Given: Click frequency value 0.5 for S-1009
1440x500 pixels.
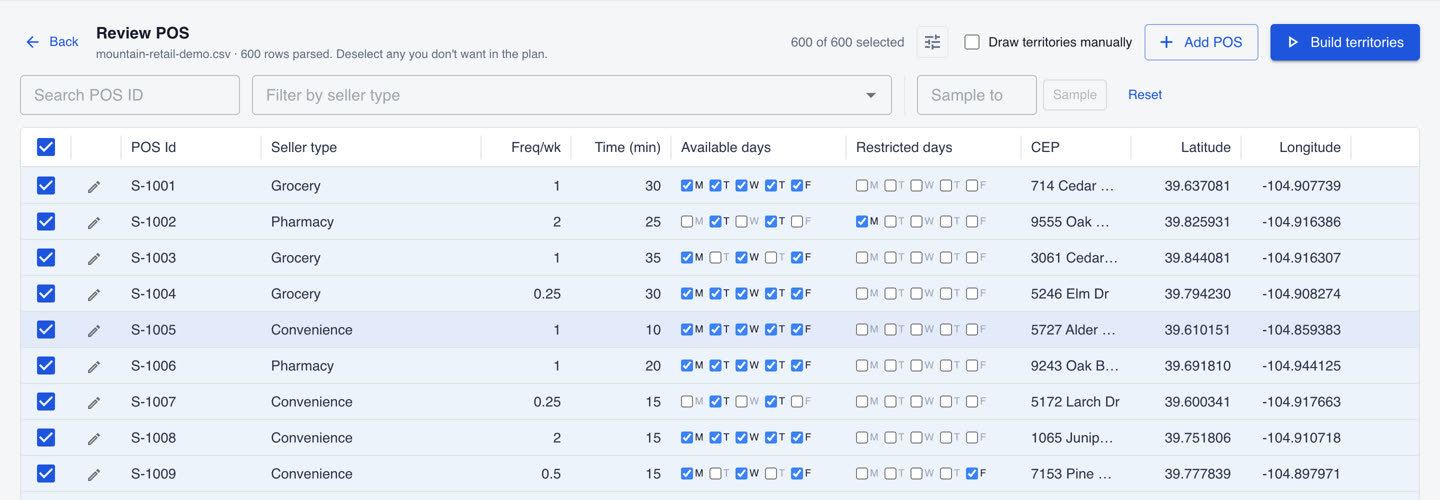Looking at the screenshot, I should point(551,474).
